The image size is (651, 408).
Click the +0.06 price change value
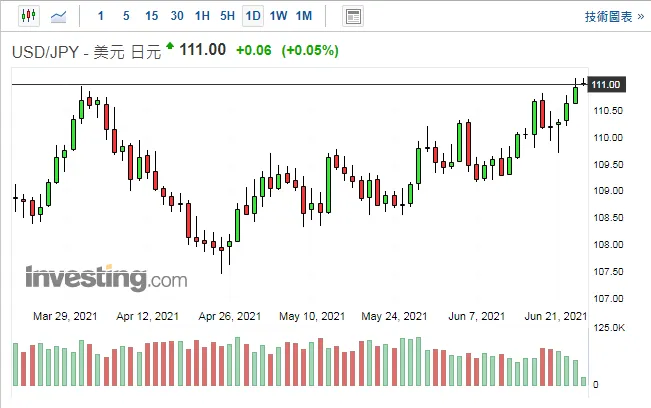[x=254, y=51]
